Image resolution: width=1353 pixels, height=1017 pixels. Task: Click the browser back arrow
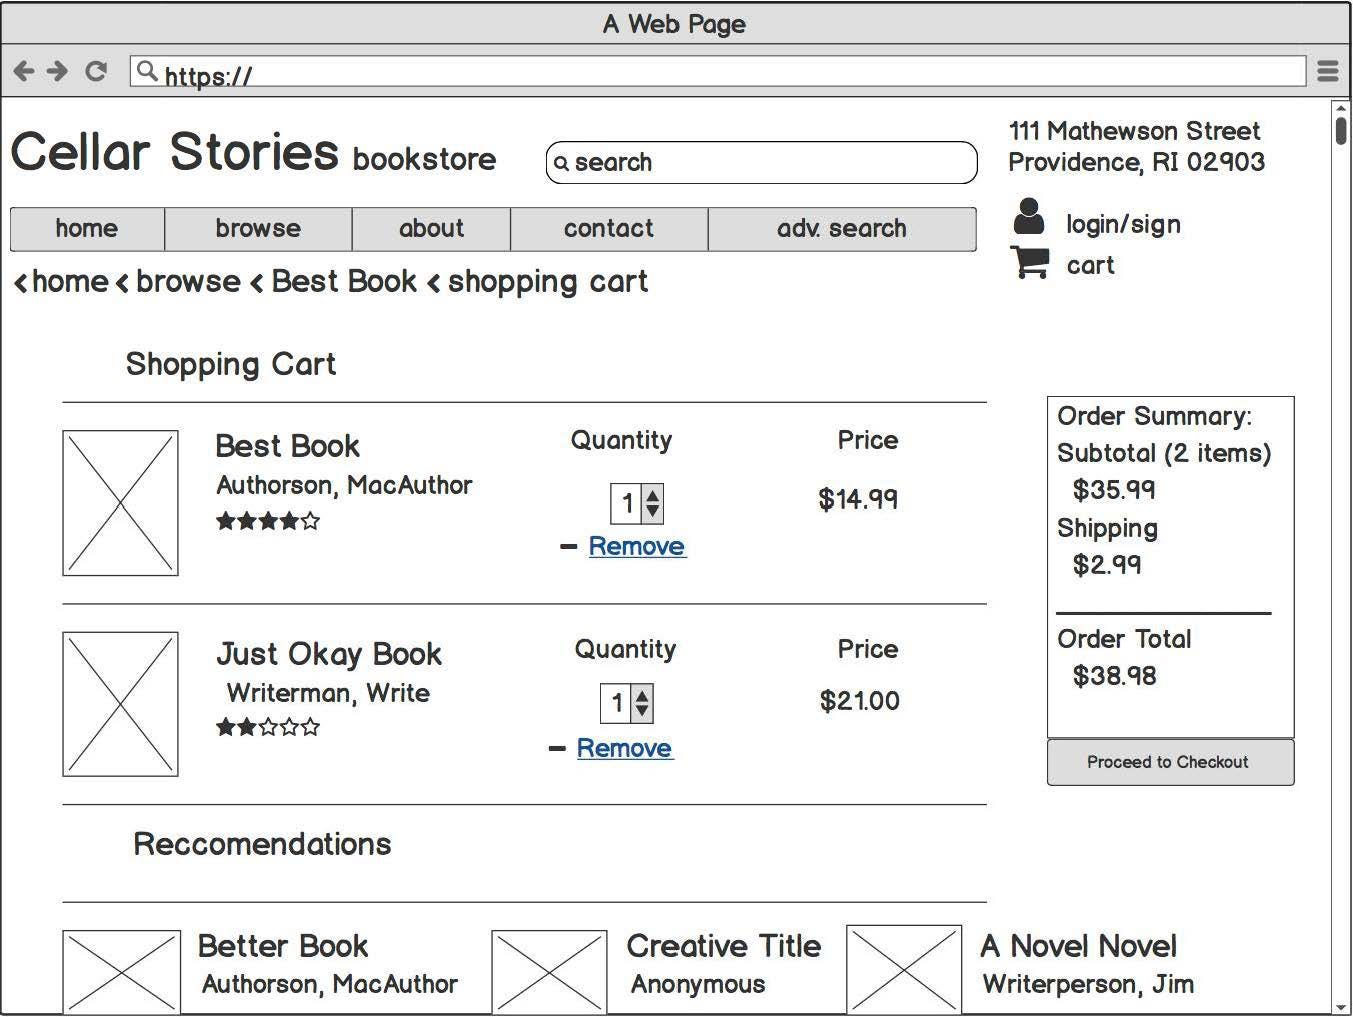coord(24,71)
